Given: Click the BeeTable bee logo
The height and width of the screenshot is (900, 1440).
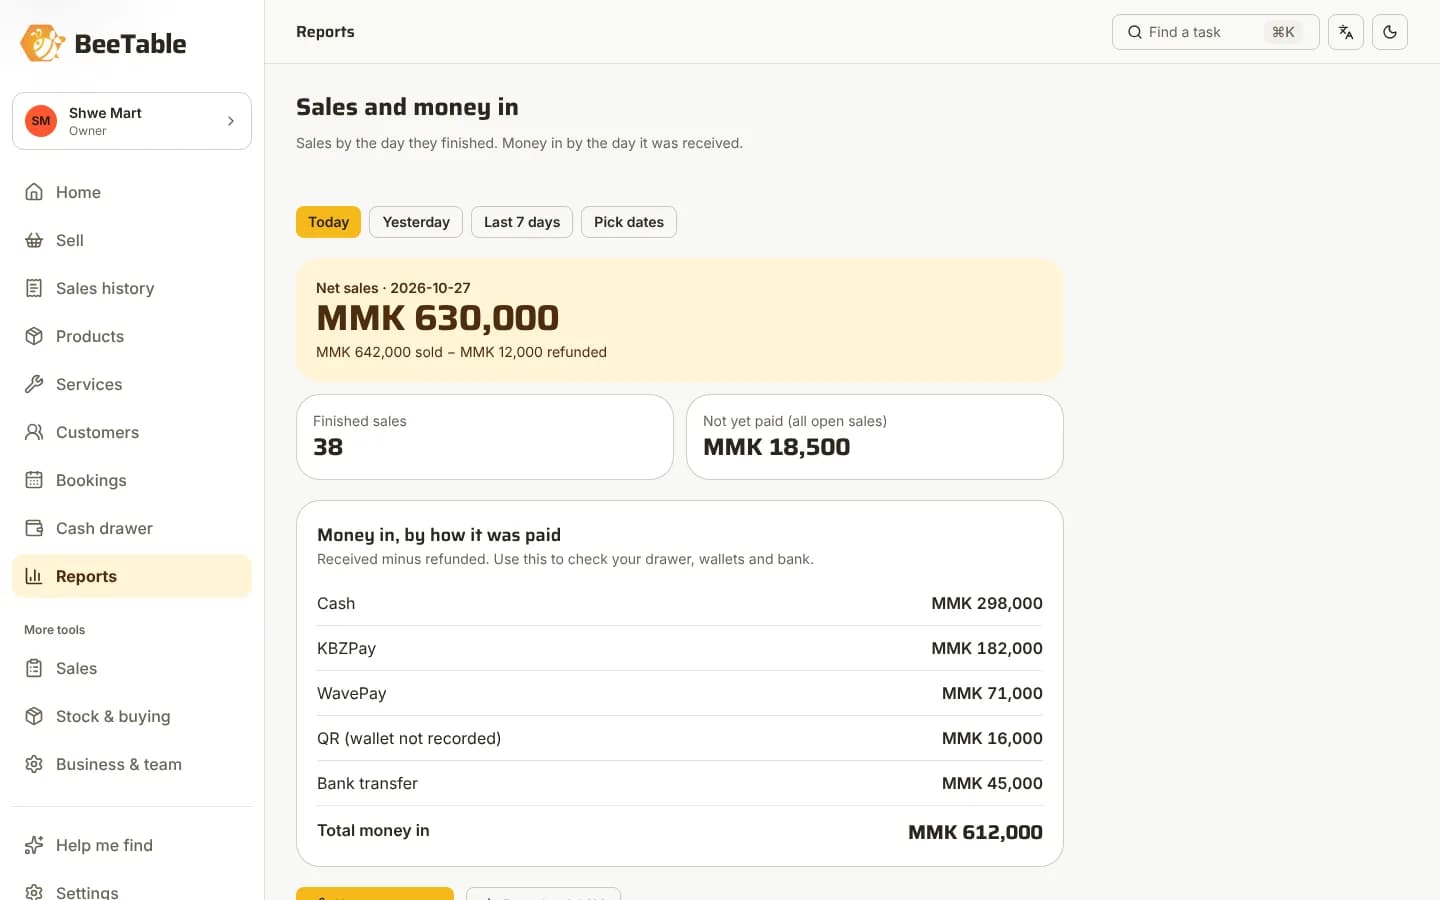Looking at the screenshot, I should tap(43, 43).
